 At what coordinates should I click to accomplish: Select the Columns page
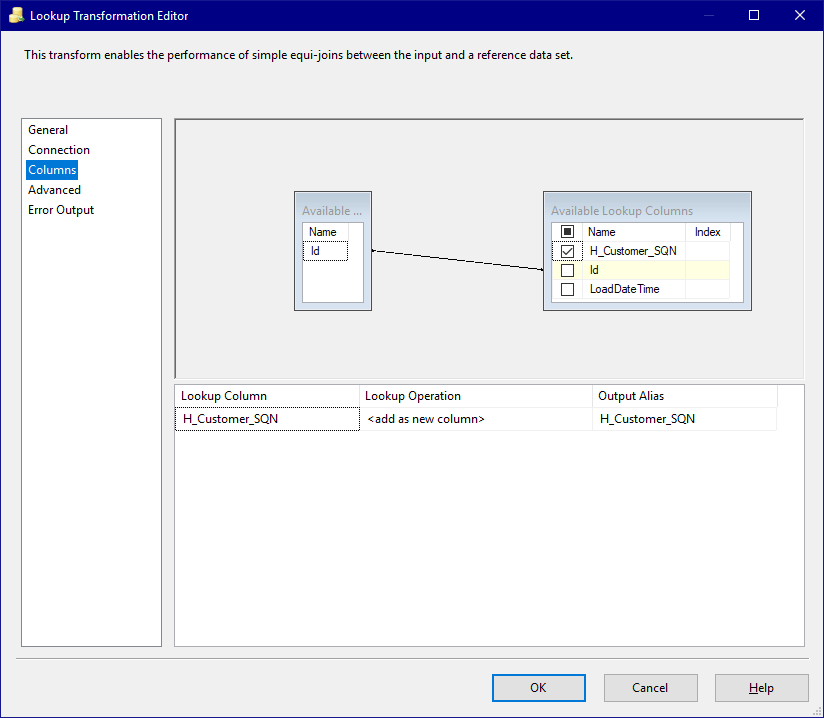52,170
